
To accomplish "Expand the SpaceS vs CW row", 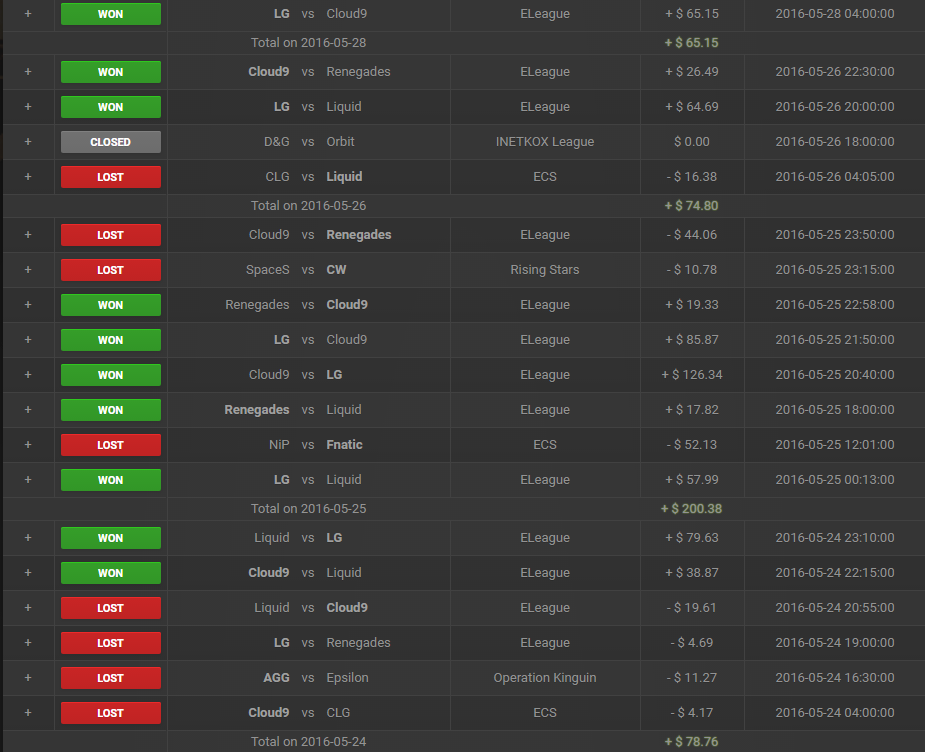I will point(28,270).
